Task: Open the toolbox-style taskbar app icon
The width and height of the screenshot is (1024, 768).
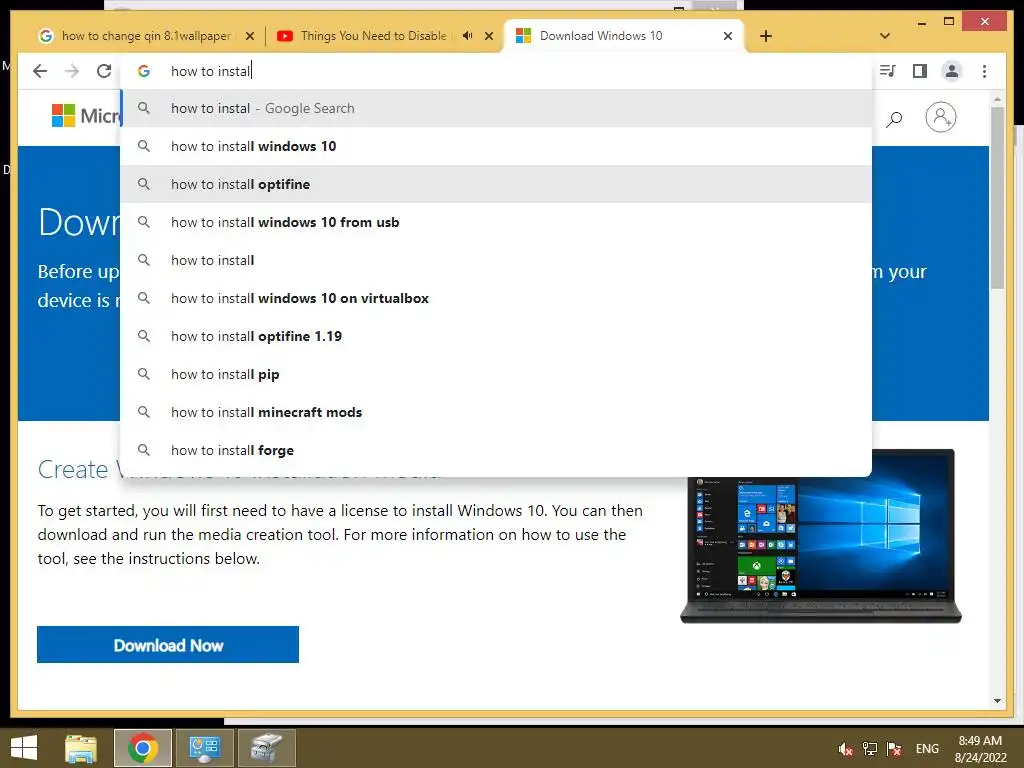Action: 266,748
